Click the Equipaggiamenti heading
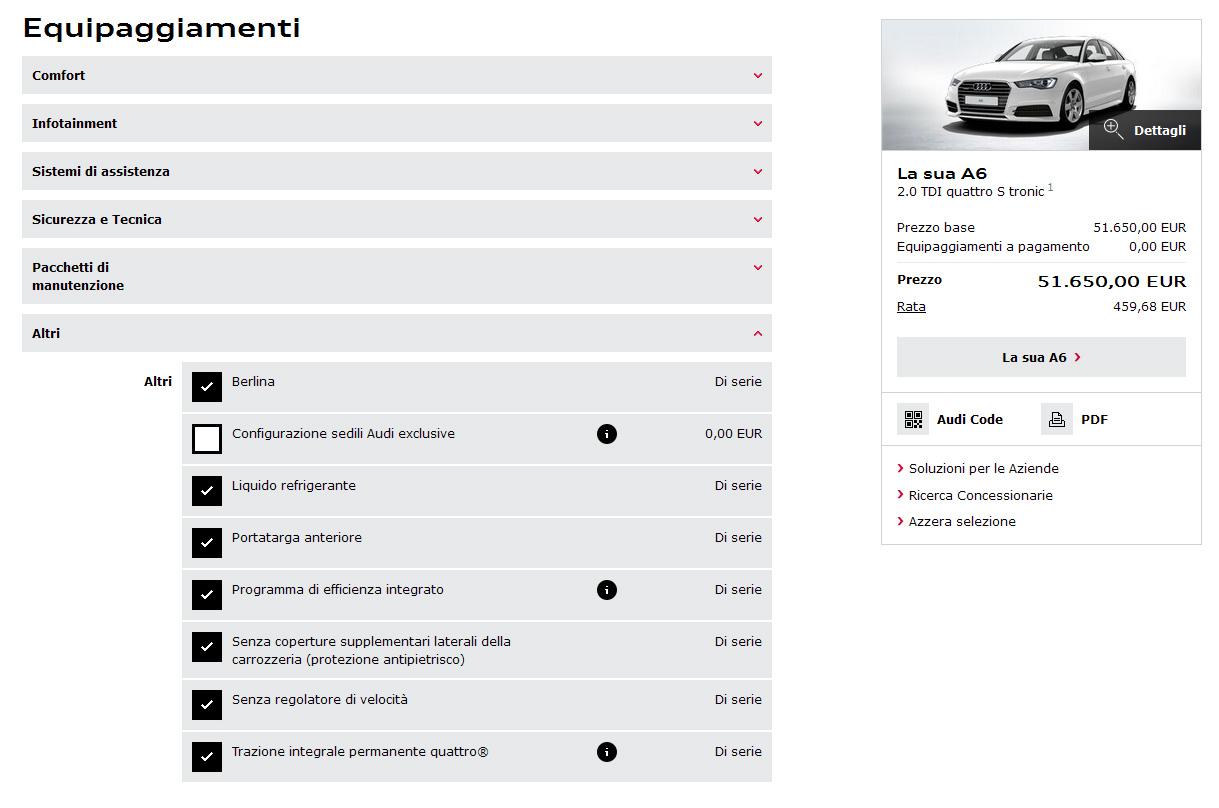 pyautogui.click(x=161, y=28)
